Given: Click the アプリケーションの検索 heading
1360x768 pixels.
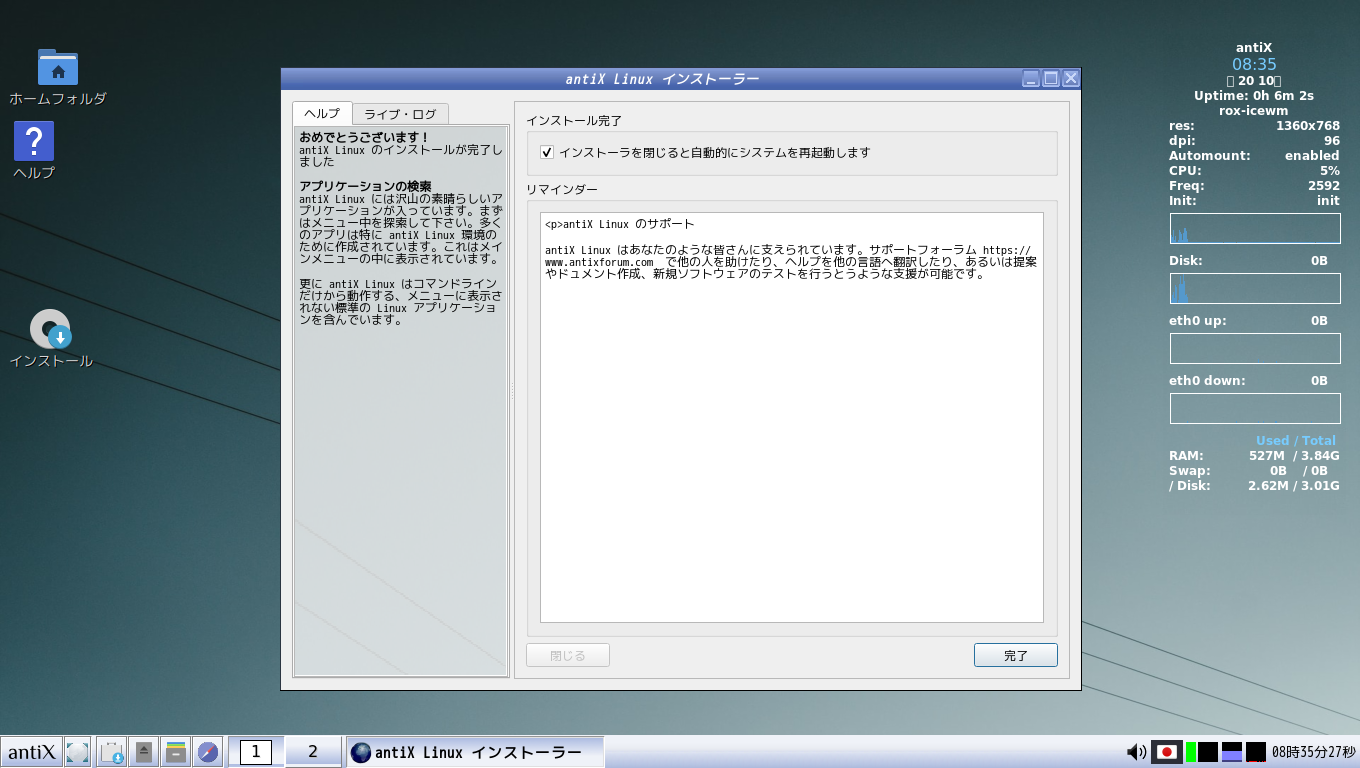Looking at the screenshot, I should [365, 186].
